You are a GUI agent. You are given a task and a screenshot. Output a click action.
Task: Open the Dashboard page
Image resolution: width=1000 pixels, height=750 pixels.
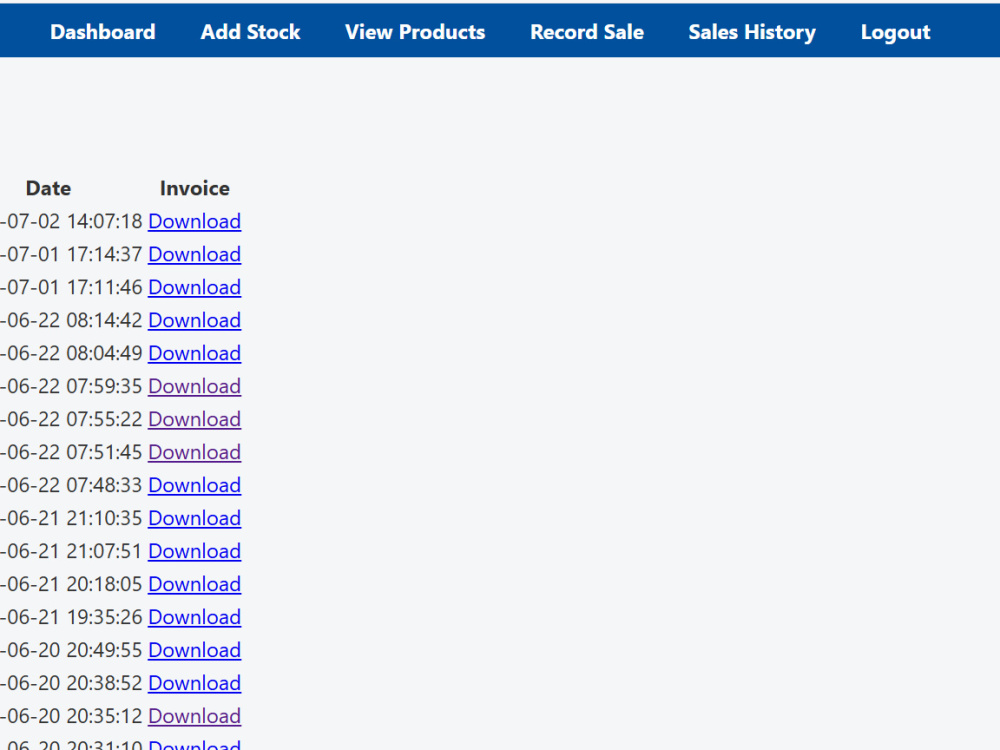(103, 32)
